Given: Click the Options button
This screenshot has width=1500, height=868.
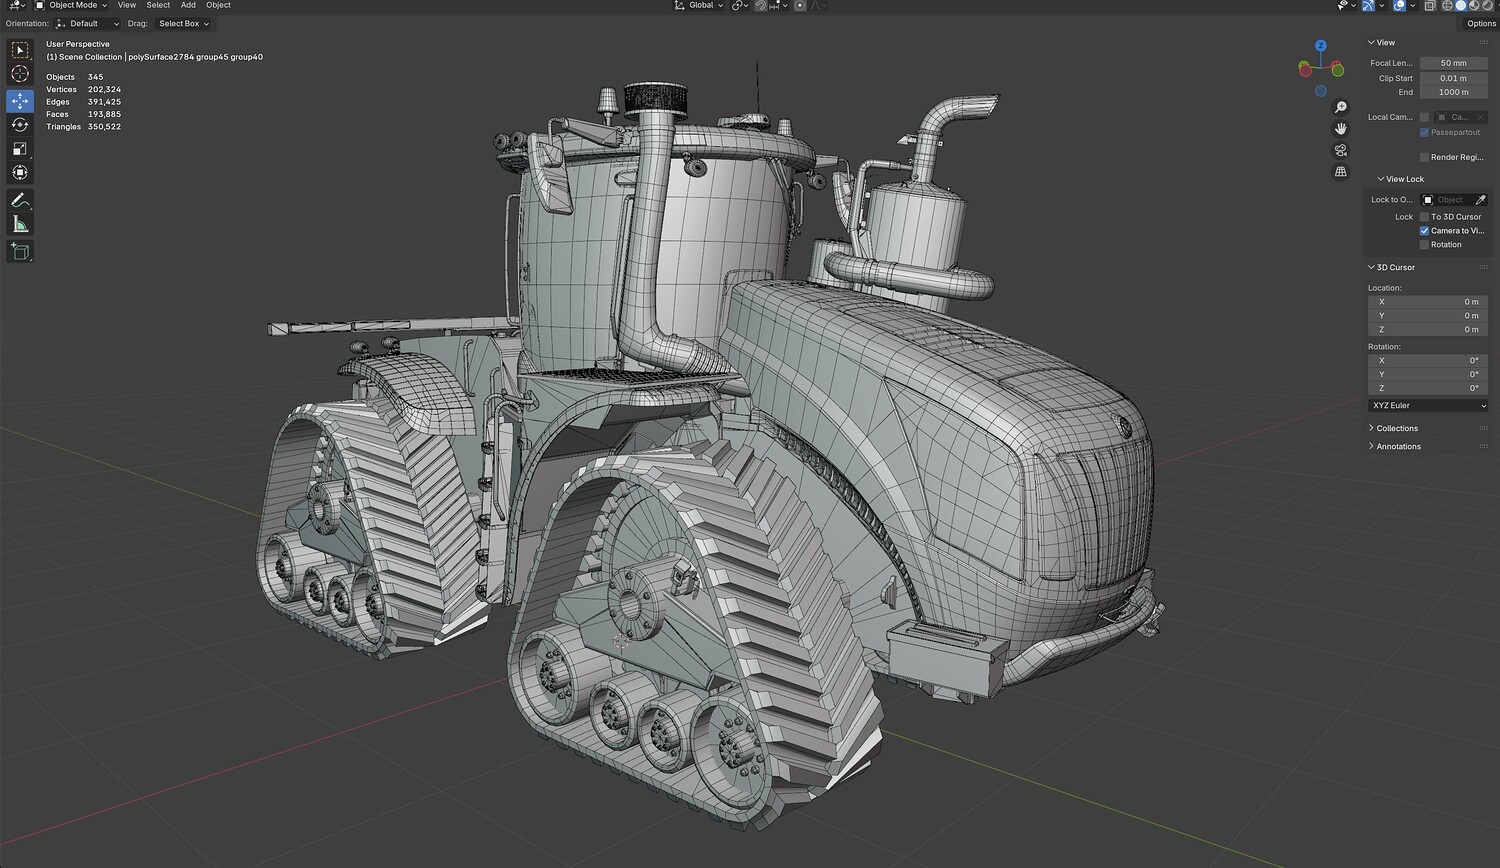Looking at the screenshot, I should pos(1481,24).
